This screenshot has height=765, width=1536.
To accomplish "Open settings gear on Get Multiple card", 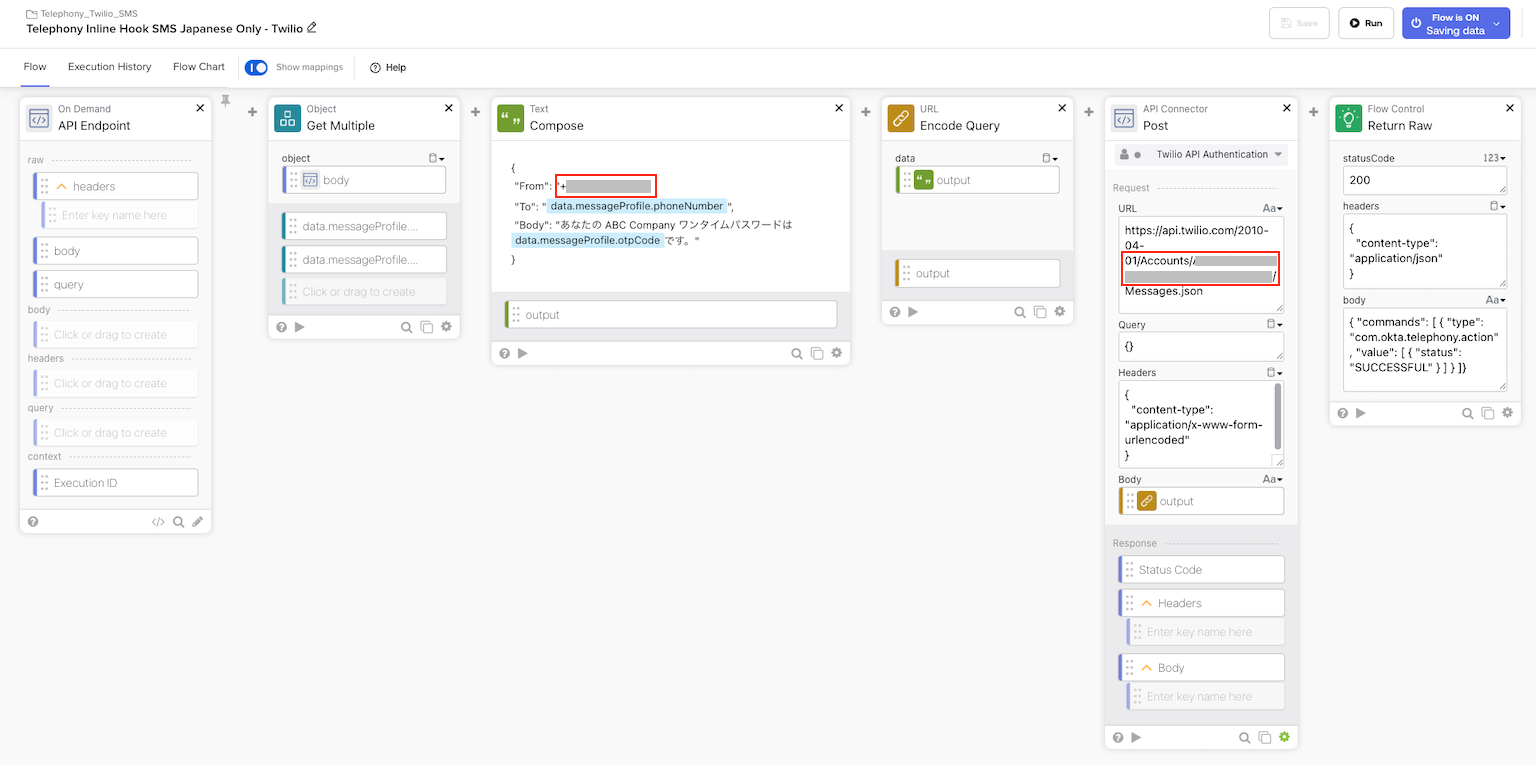I will pos(446,326).
